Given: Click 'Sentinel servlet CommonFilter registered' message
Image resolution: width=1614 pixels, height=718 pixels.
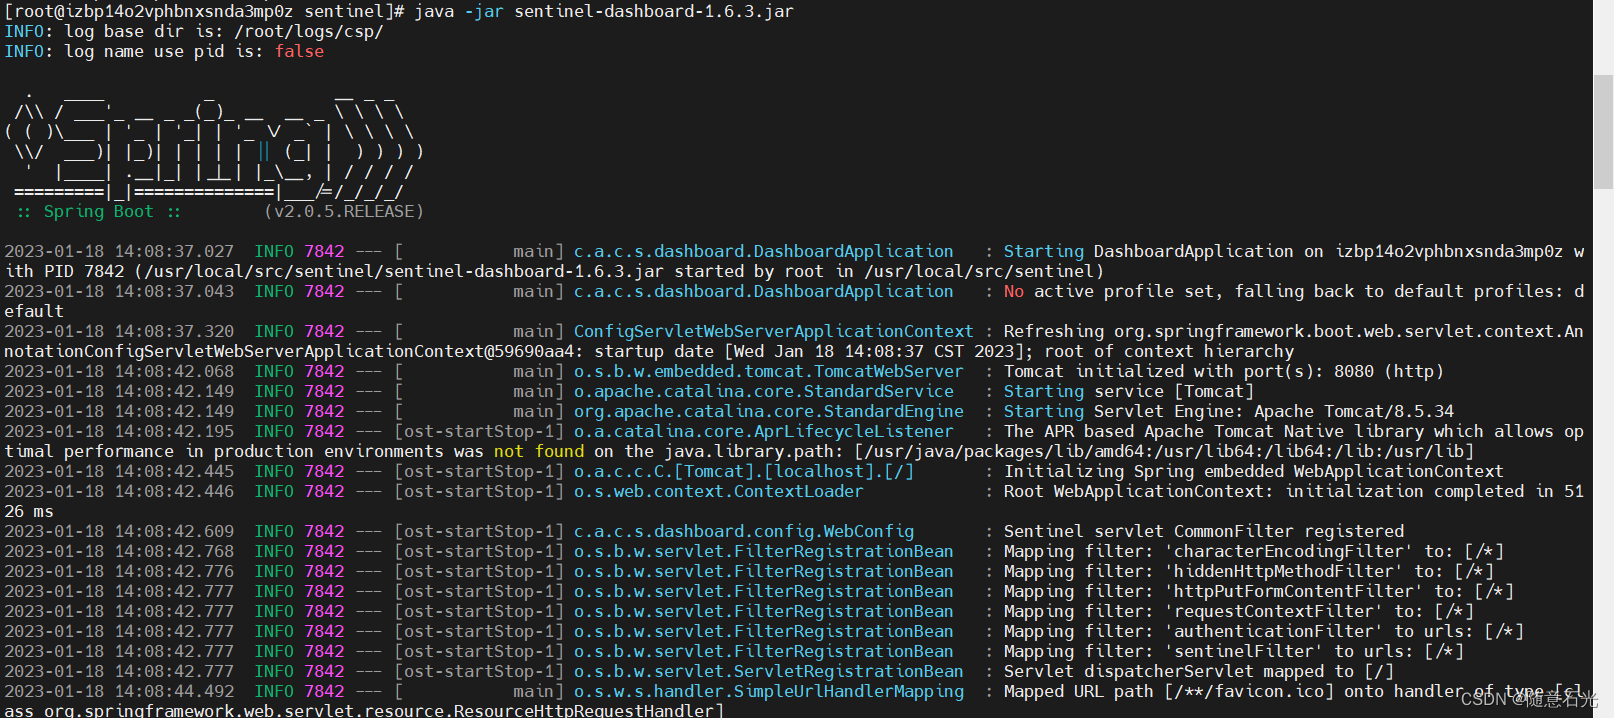Looking at the screenshot, I should (1204, 531).
